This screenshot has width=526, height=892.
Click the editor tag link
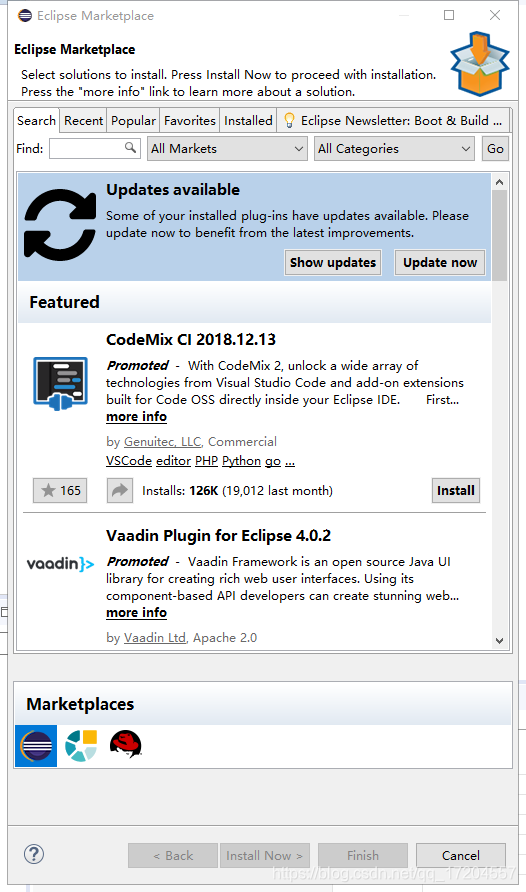(x=173, y=461)
